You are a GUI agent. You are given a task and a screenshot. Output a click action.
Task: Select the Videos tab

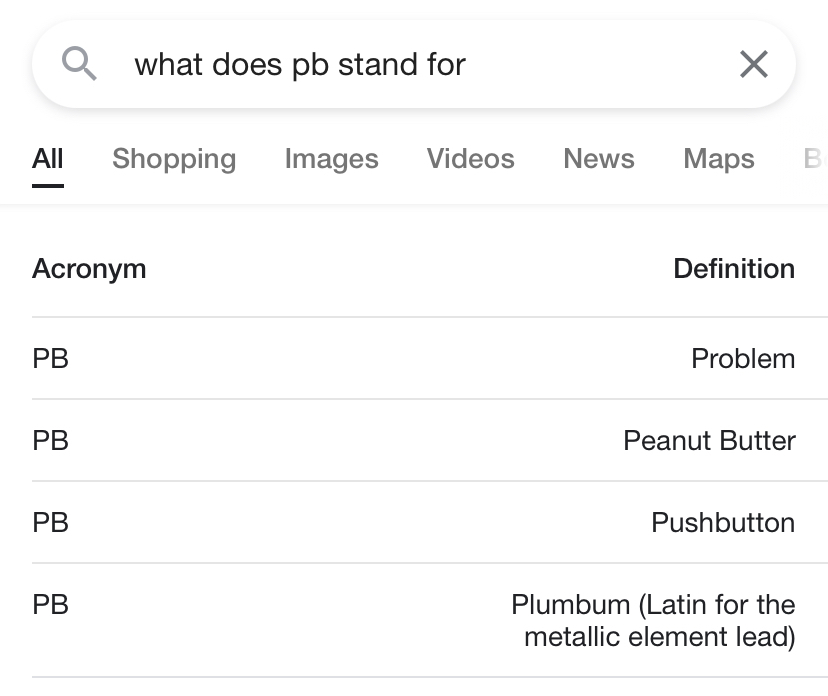click(470, 158)
